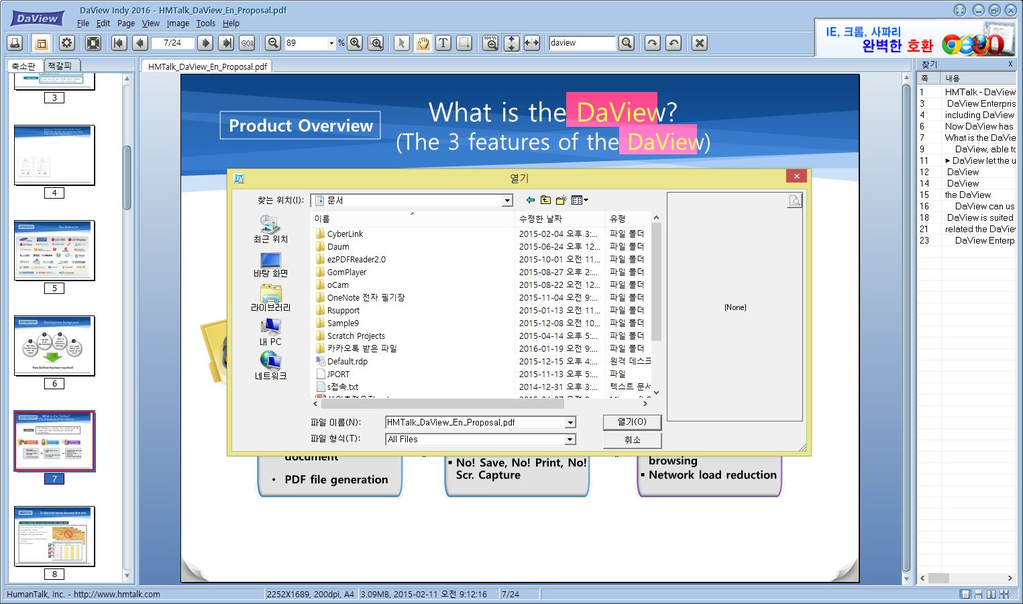Select page 8 thumbnail in the side panel
Viewport: 1023px width, 604px height.
point(55,536)
